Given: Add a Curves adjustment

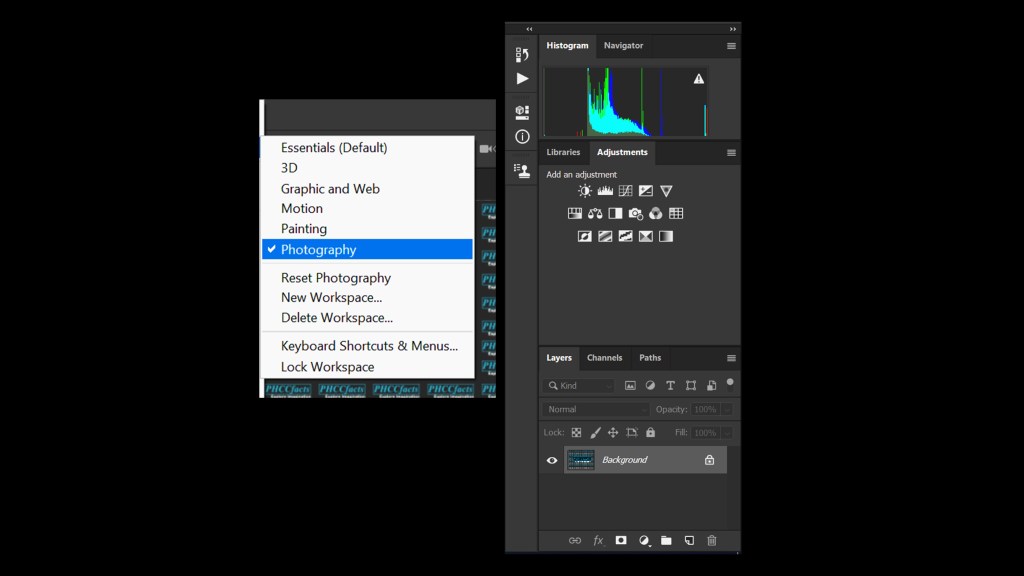Looking at the screenshot, I should pyautogui.click(x=625, y=191).
